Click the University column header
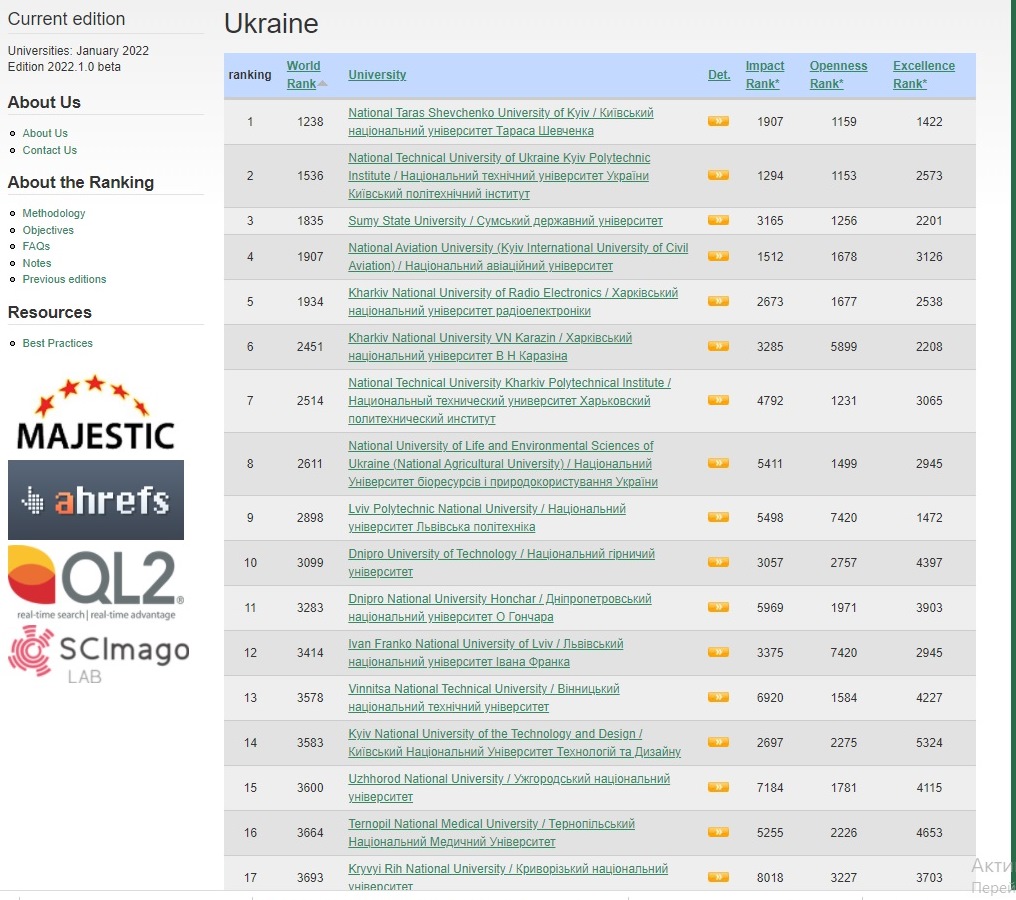Image resolution: width=1016 pixels, height=900 pixels. [x=377, y=75]
